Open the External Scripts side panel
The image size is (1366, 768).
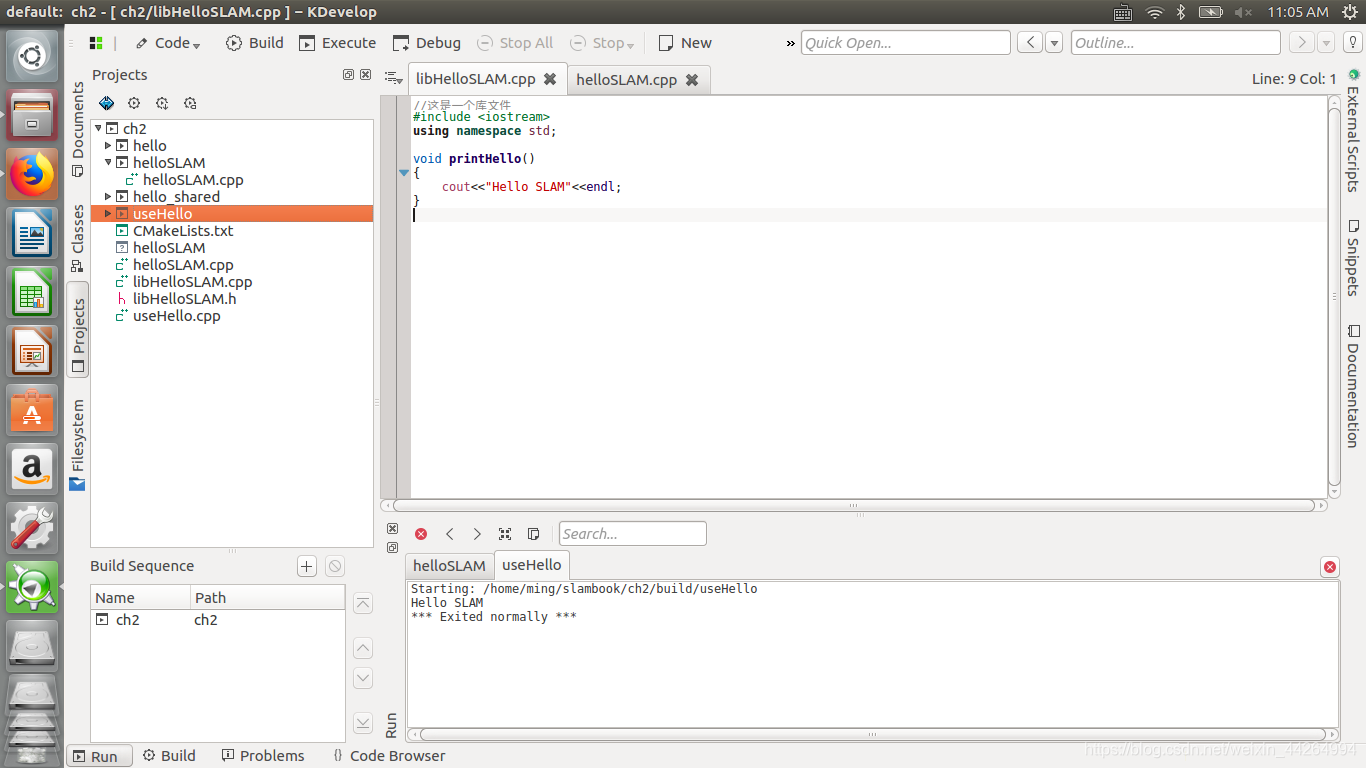click(1353, 130)
